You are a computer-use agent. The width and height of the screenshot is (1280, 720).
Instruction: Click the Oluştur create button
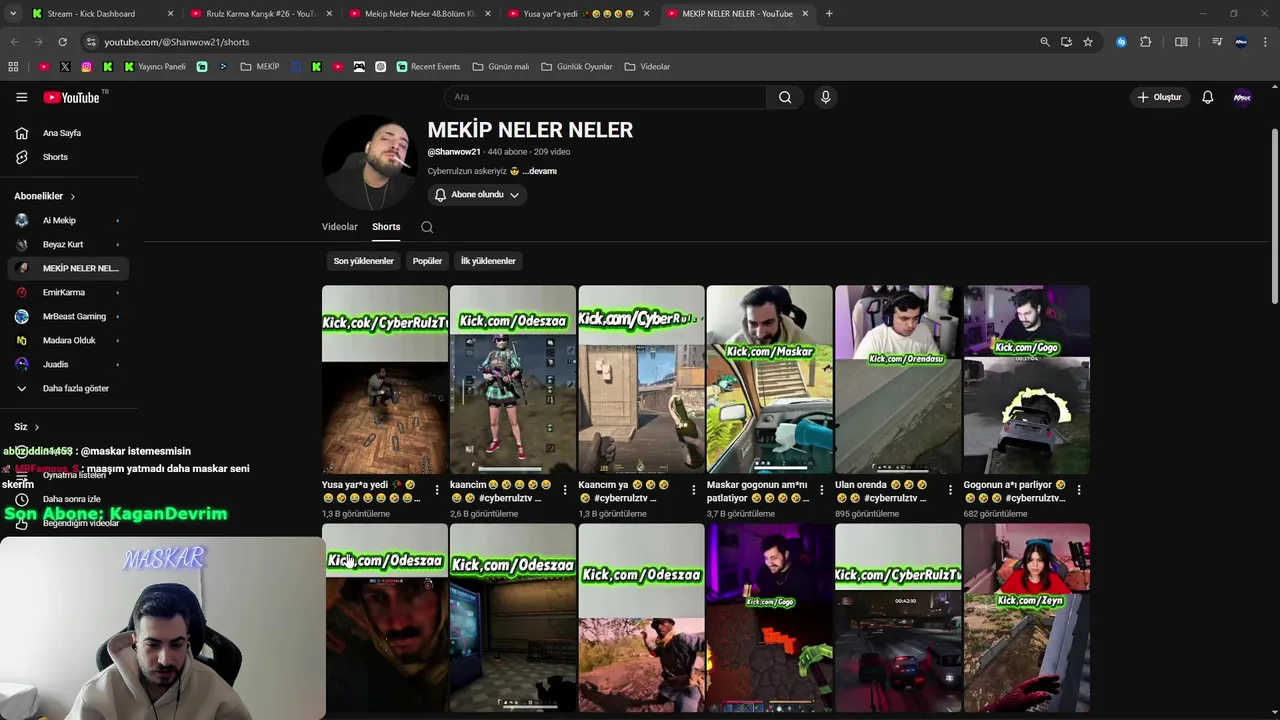coord(1160,97)
